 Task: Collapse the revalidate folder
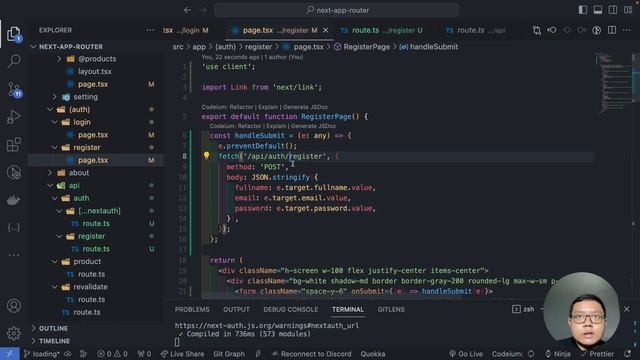pyautogui.click(x=55, y=287)
